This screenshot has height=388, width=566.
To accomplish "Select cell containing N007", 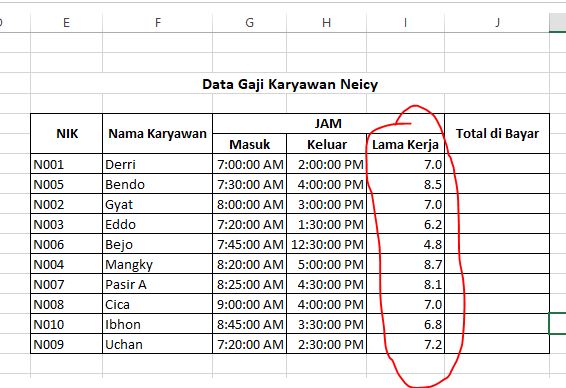I will click(x=67, y=284).
